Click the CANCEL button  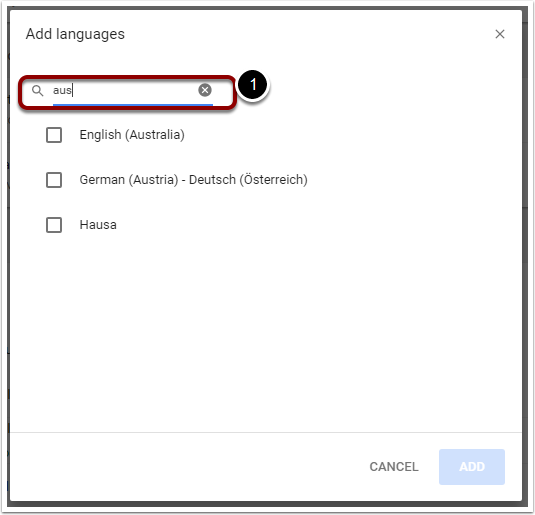click(x=394, y=467)
